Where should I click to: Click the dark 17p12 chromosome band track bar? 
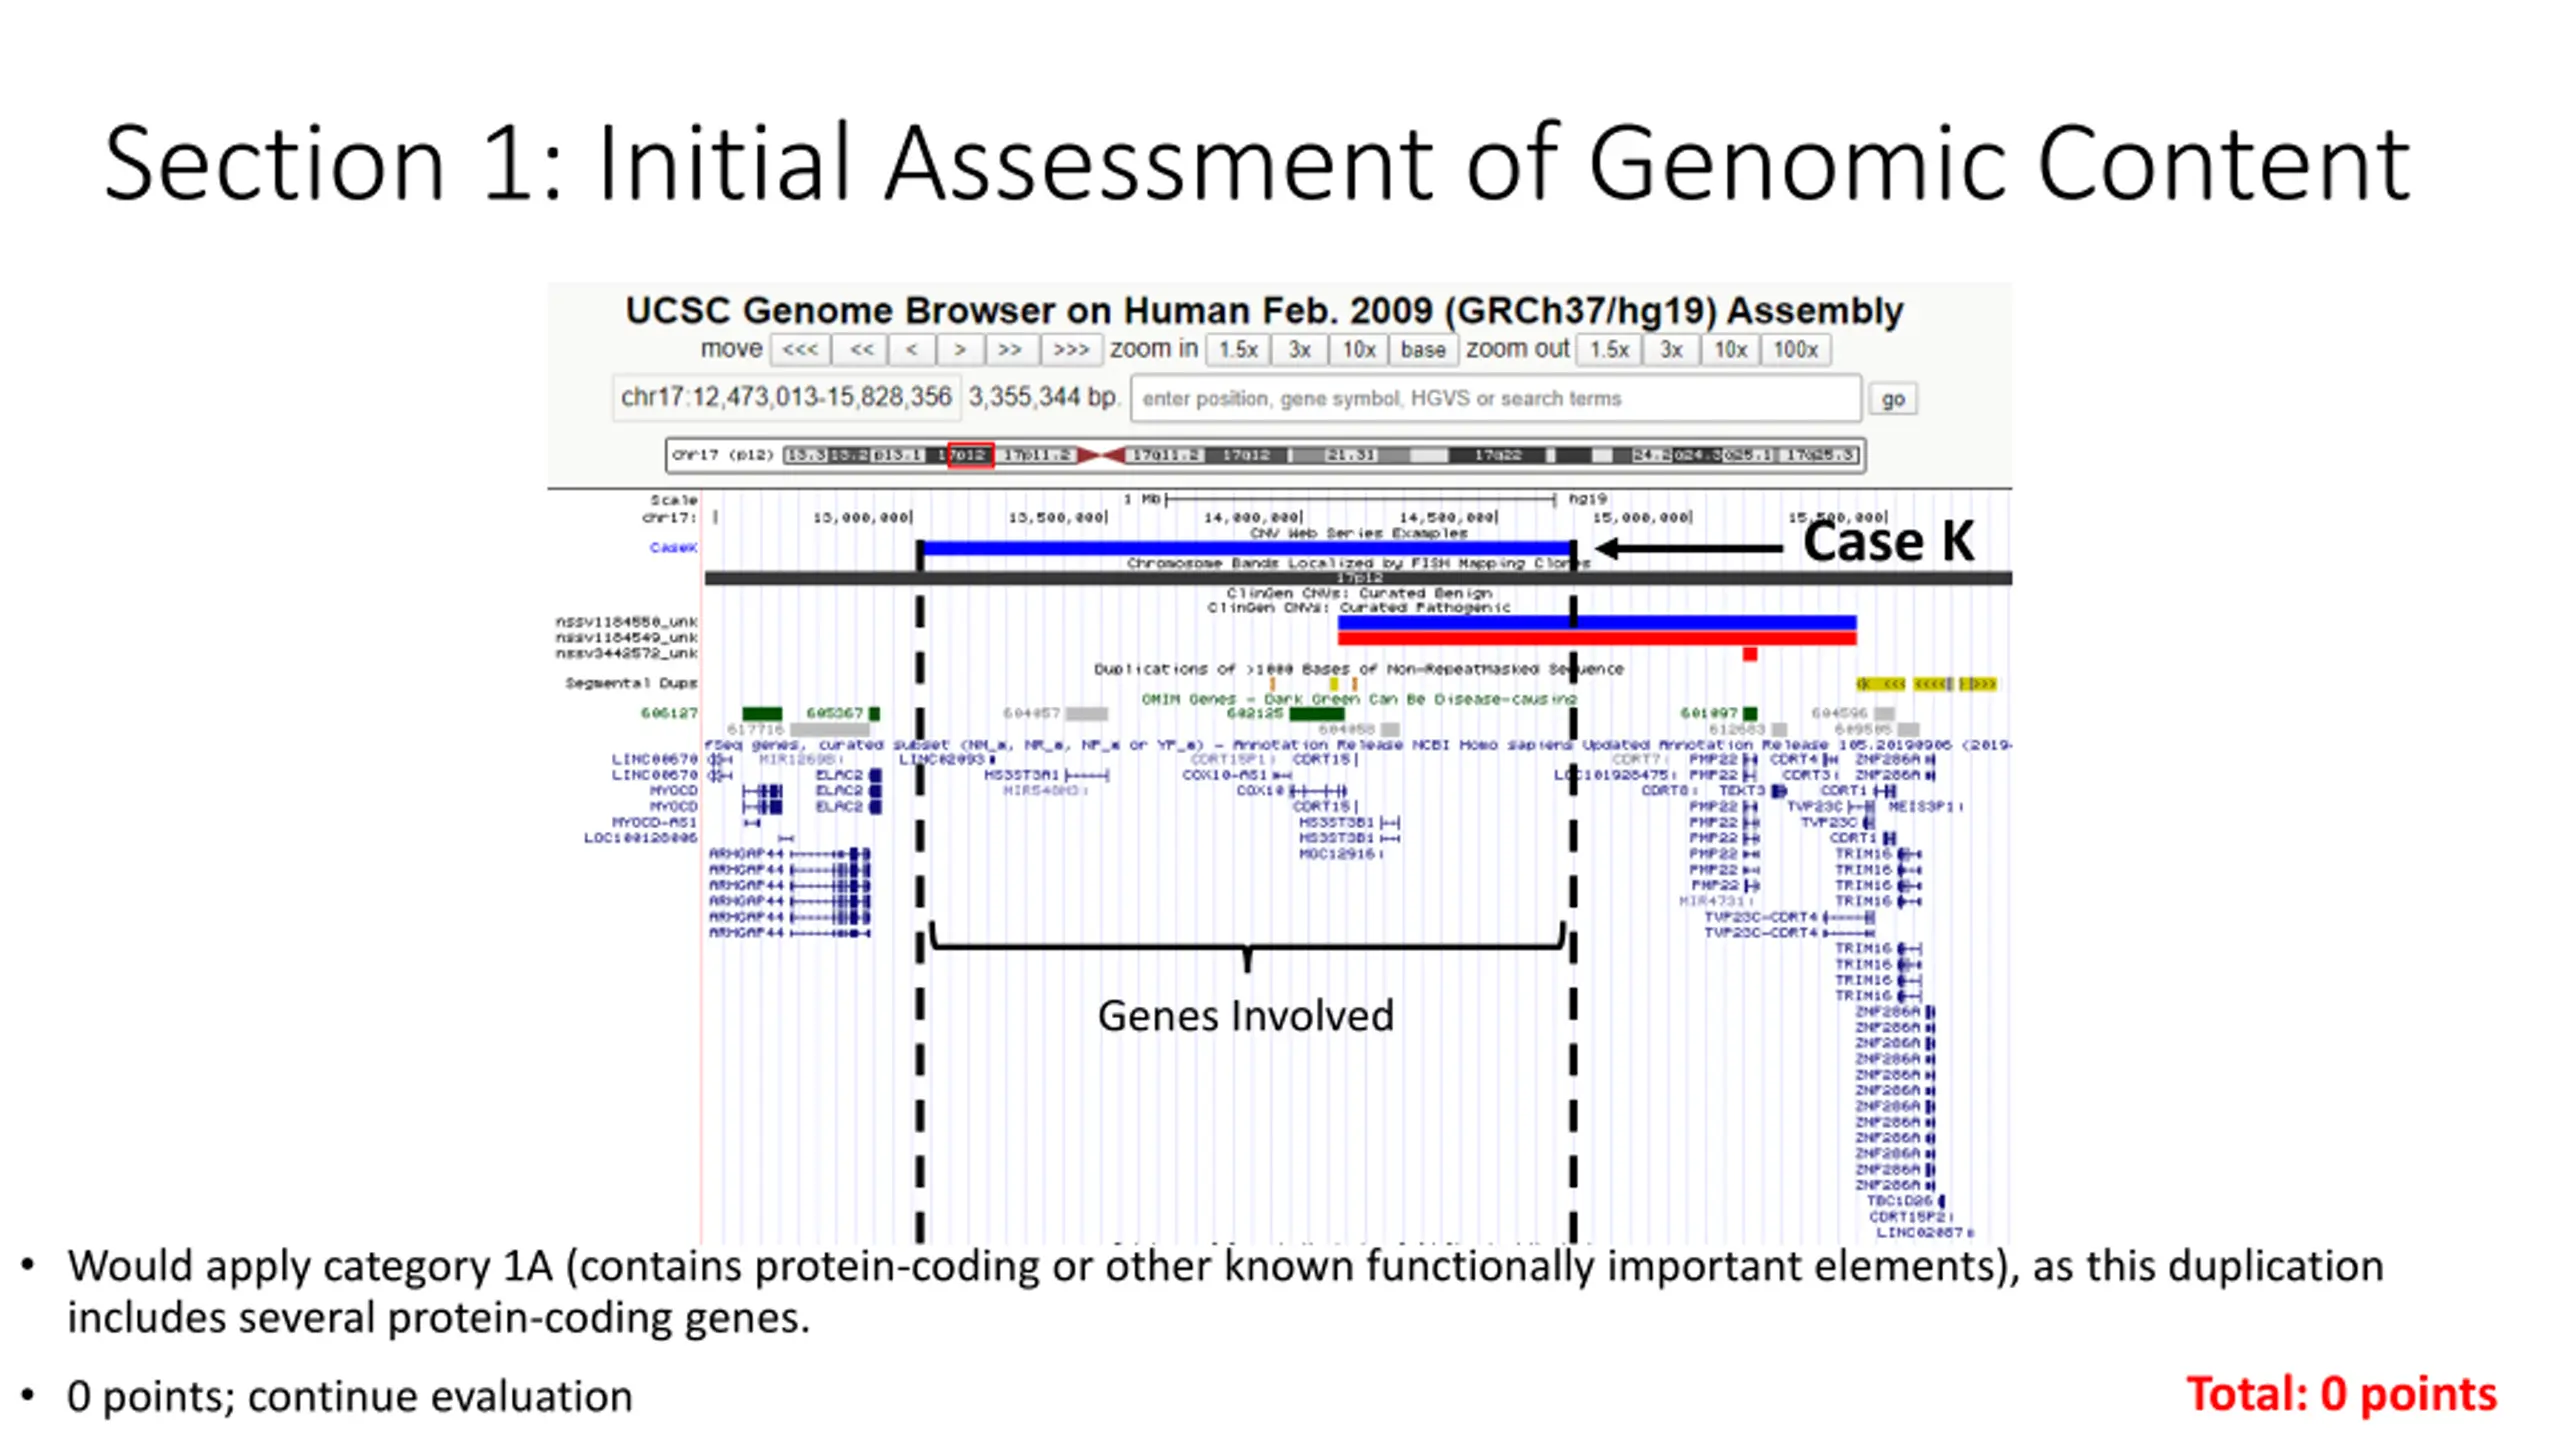(x=1358, y=578)
